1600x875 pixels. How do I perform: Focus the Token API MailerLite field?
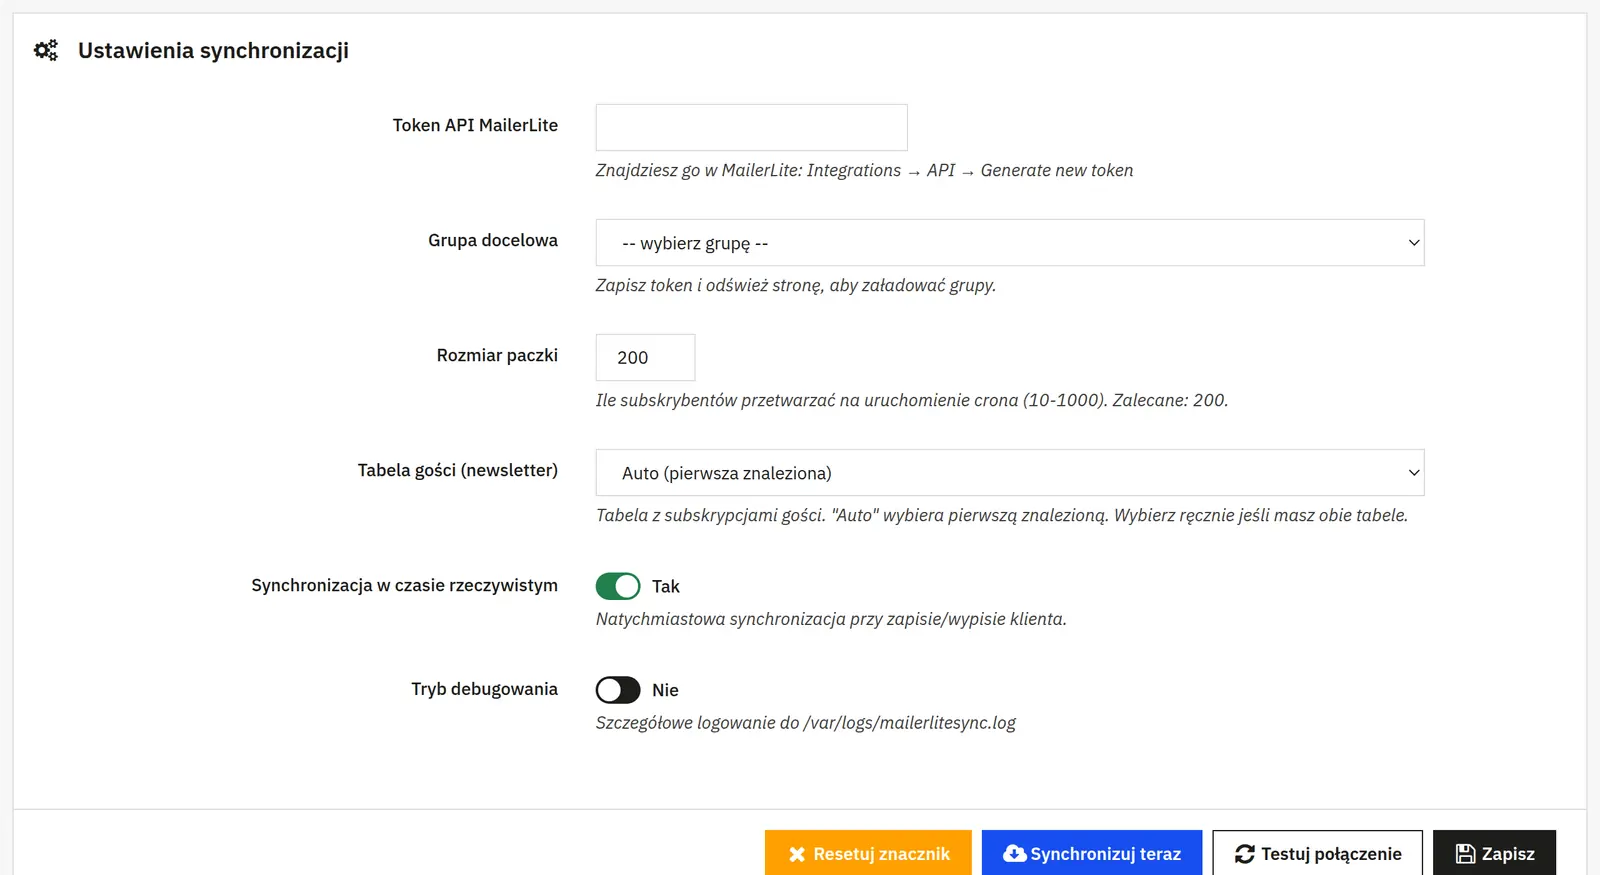tap(752, 127)
